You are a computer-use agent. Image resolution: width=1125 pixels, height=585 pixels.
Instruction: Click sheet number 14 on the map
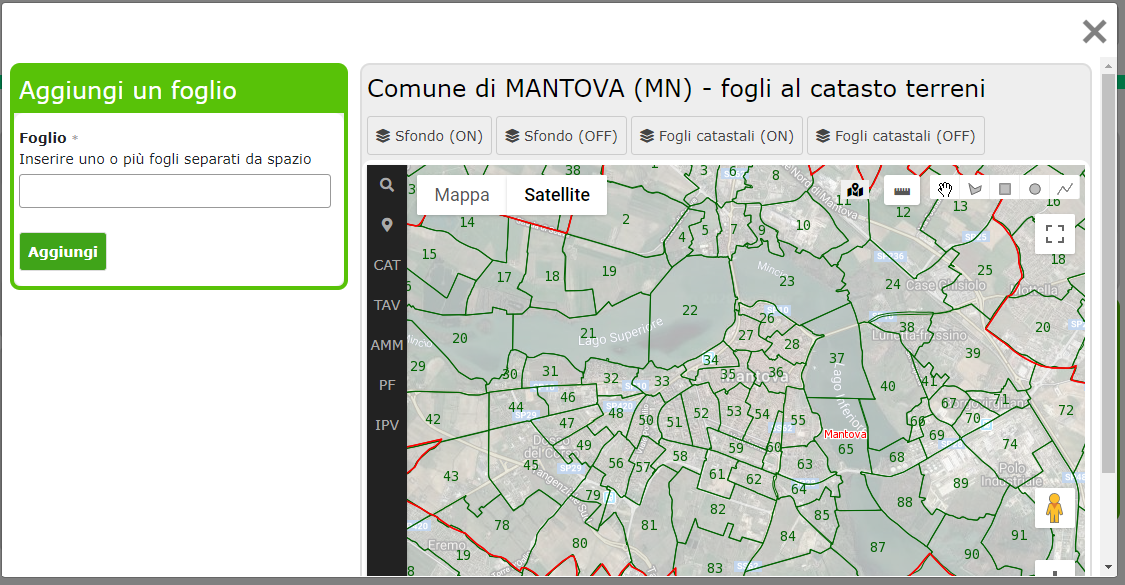[x=467, y=223]
